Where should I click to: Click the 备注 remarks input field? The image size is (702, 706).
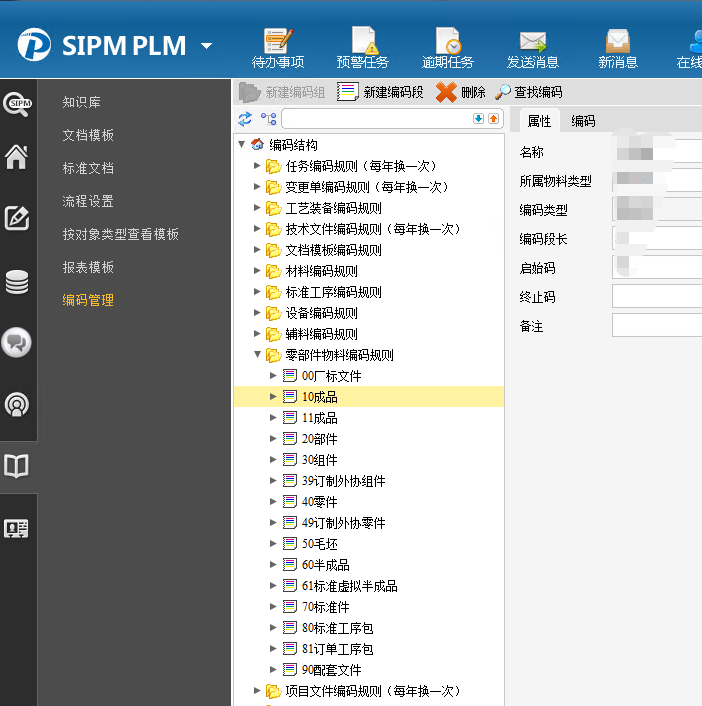[656, 325]
